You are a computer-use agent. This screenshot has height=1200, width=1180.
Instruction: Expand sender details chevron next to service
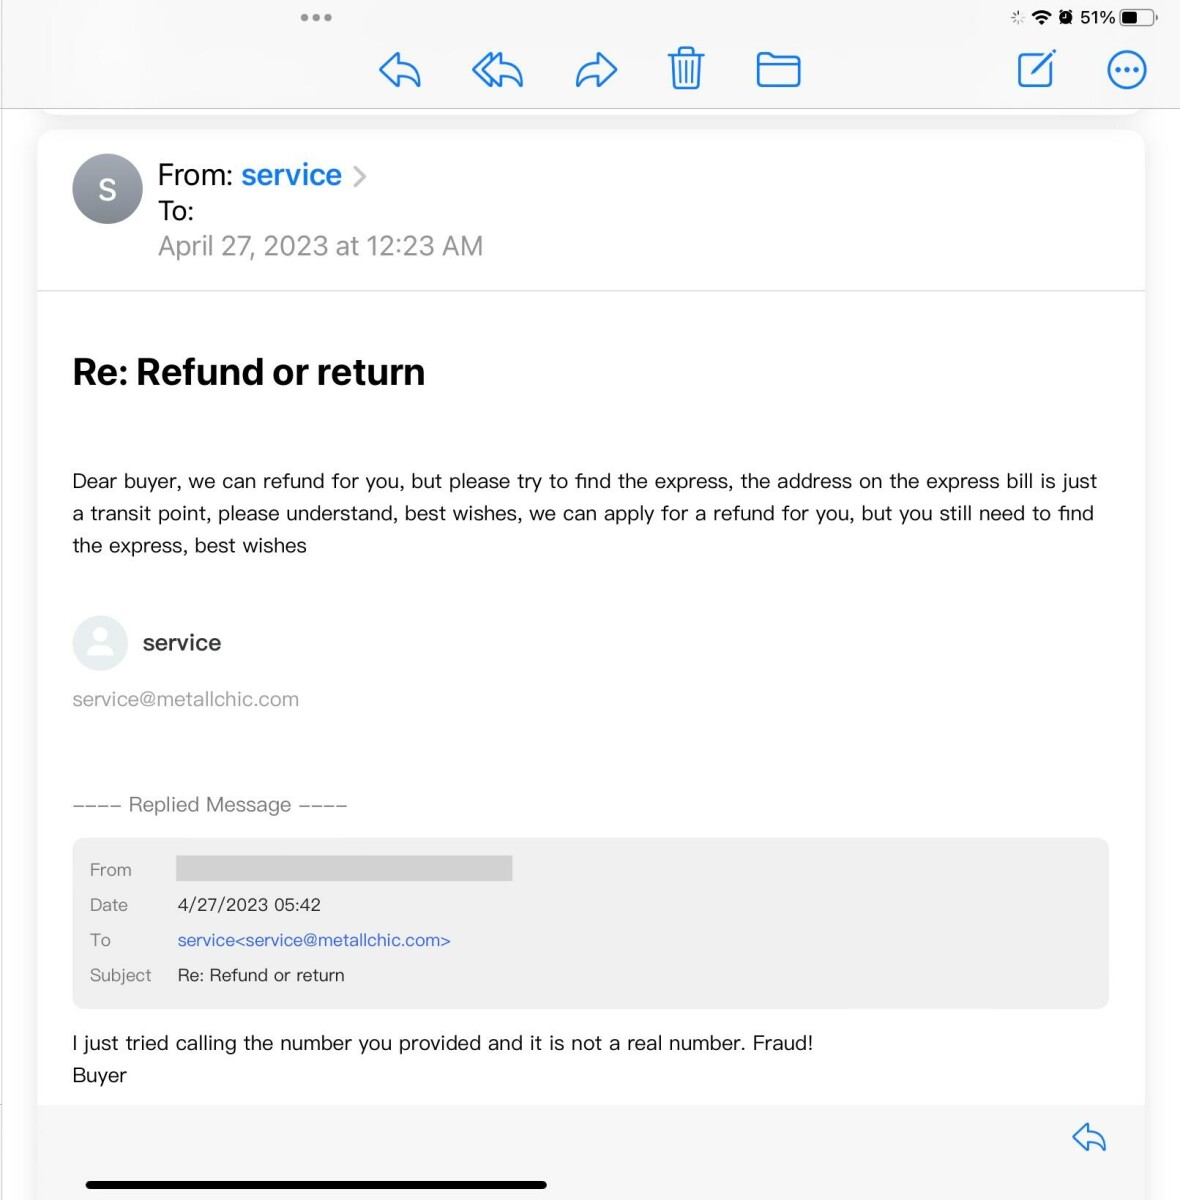[x=360, y=176]
